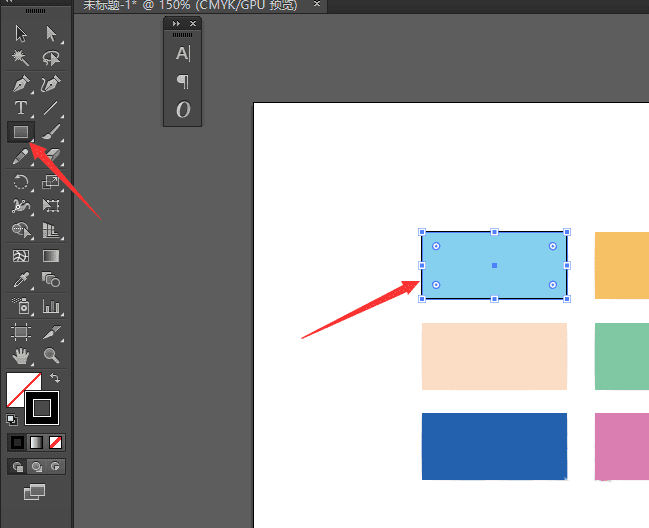Select the Eraser tool

click(53, 155)
